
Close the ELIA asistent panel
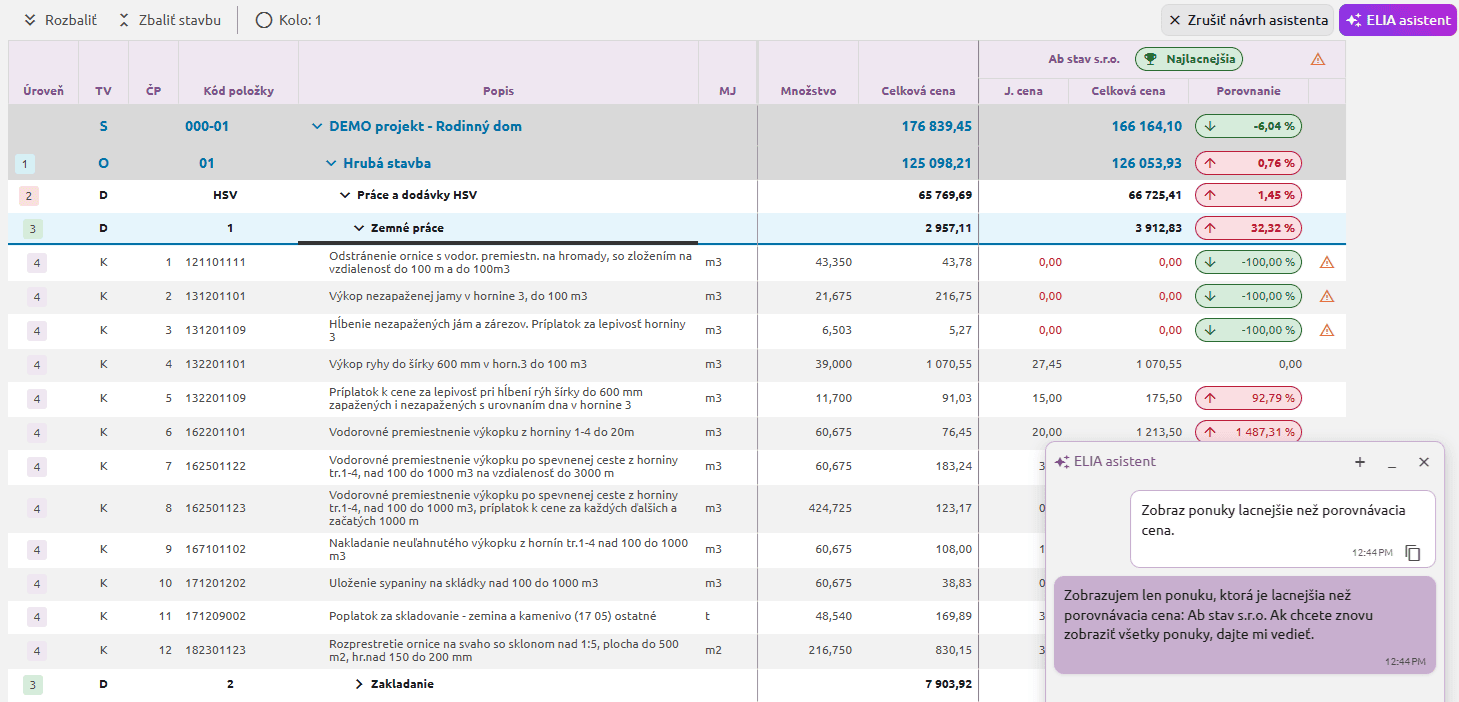1424,462
